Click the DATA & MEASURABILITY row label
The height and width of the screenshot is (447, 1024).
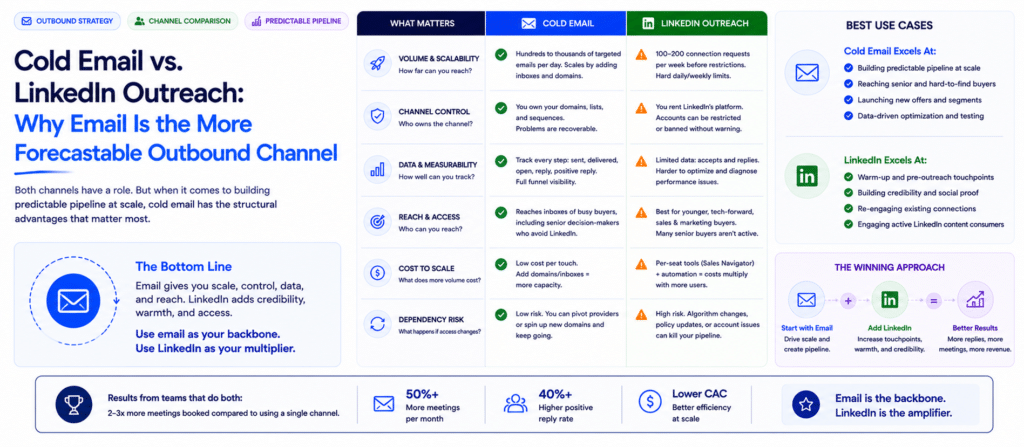tap(438, 165)
